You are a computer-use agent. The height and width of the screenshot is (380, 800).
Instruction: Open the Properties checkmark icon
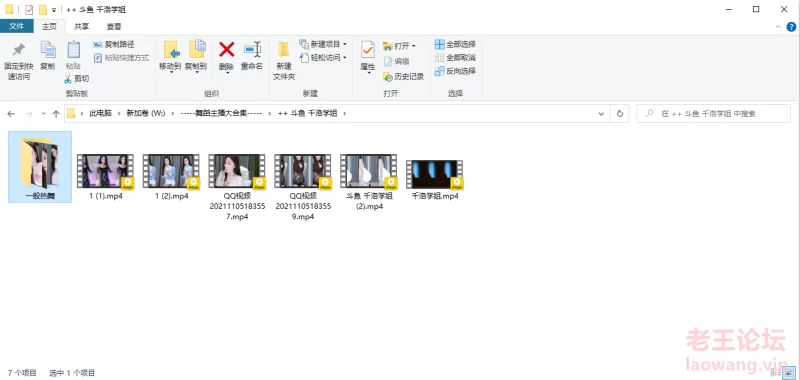(x=367, y=57)
